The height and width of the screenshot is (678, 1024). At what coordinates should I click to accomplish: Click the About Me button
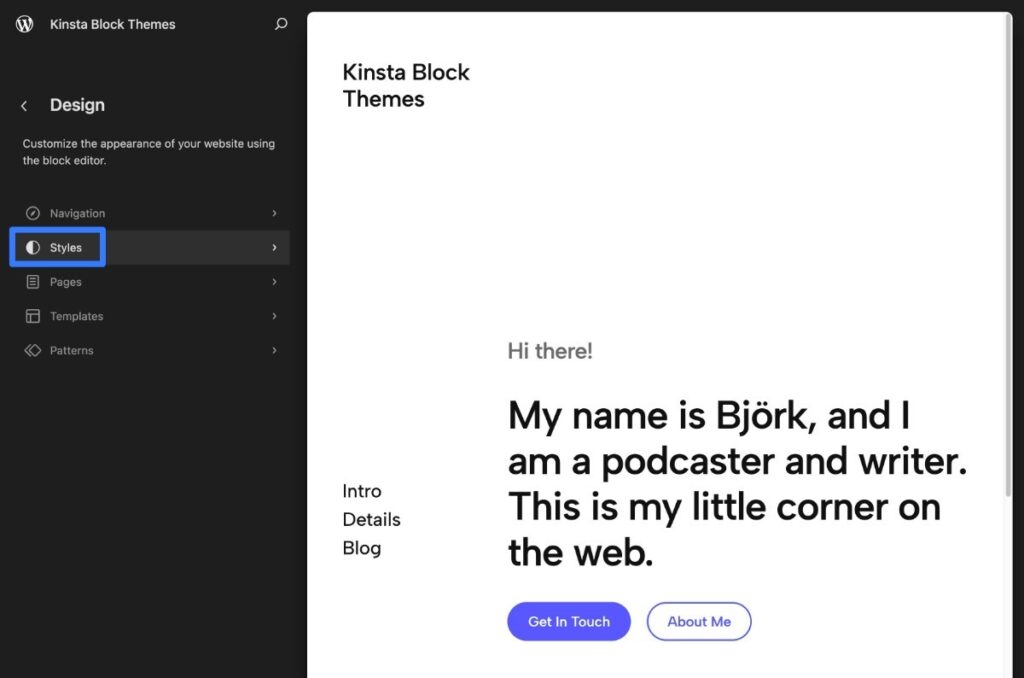[x=699, y=621]
